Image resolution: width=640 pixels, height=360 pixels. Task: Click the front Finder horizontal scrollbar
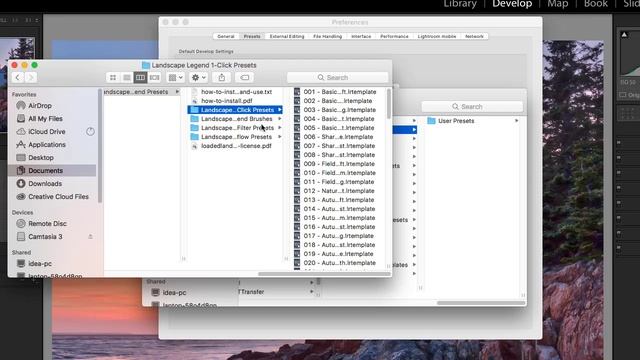click(324, 274)
